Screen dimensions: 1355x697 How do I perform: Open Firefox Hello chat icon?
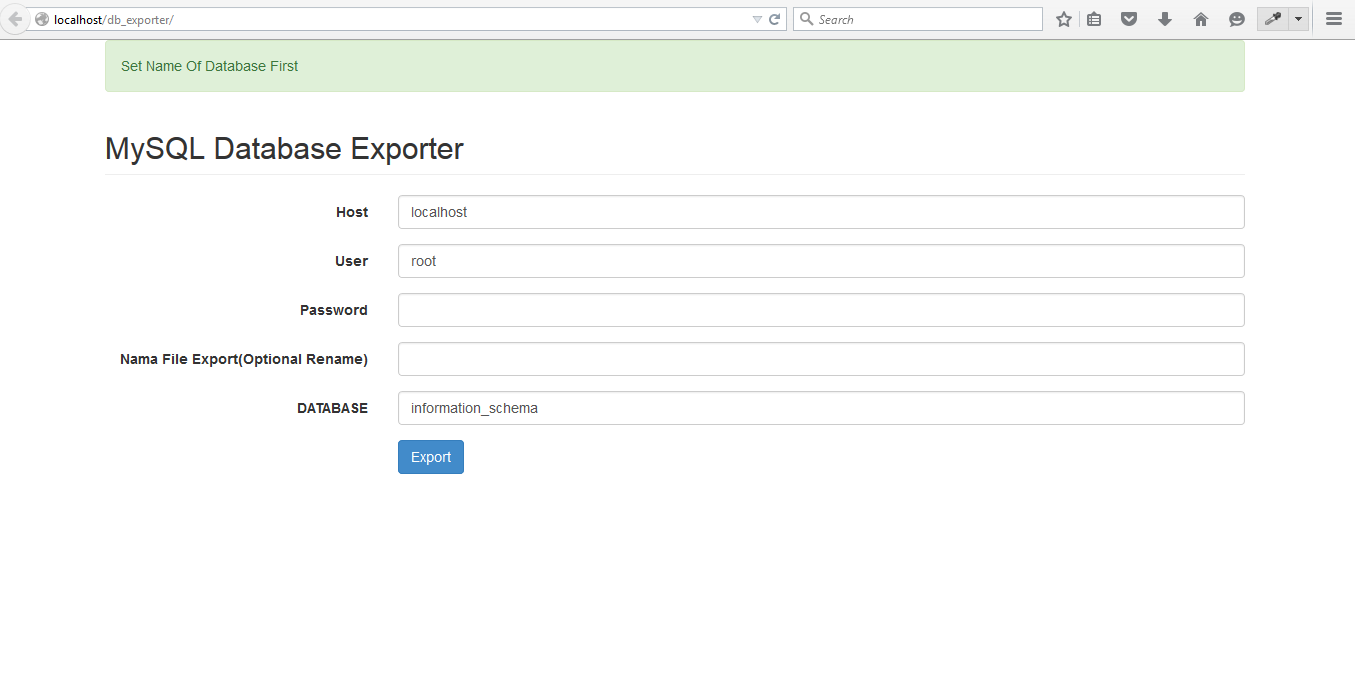[x=1236, y=18]
